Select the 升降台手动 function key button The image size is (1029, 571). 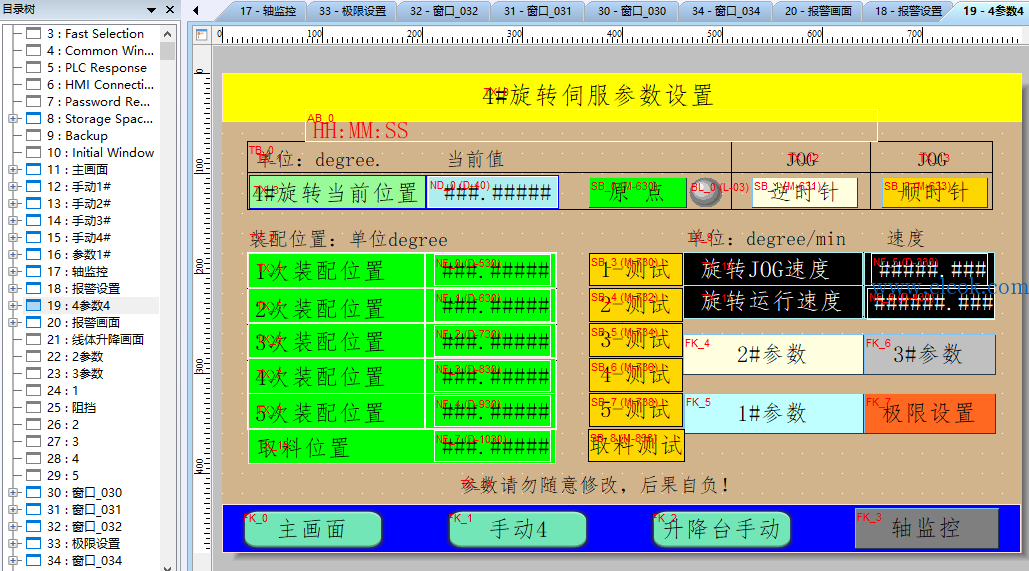click(x=721, y=529)
